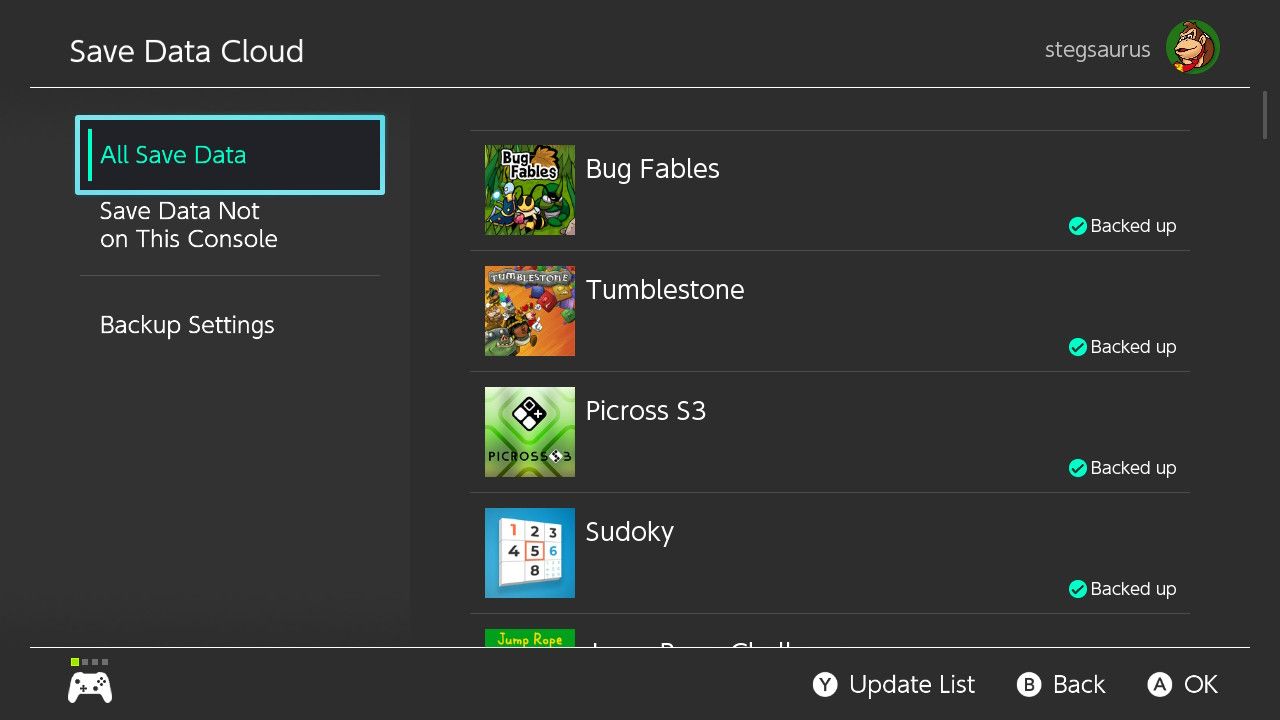Open Backup Settings

coord(187,325)
